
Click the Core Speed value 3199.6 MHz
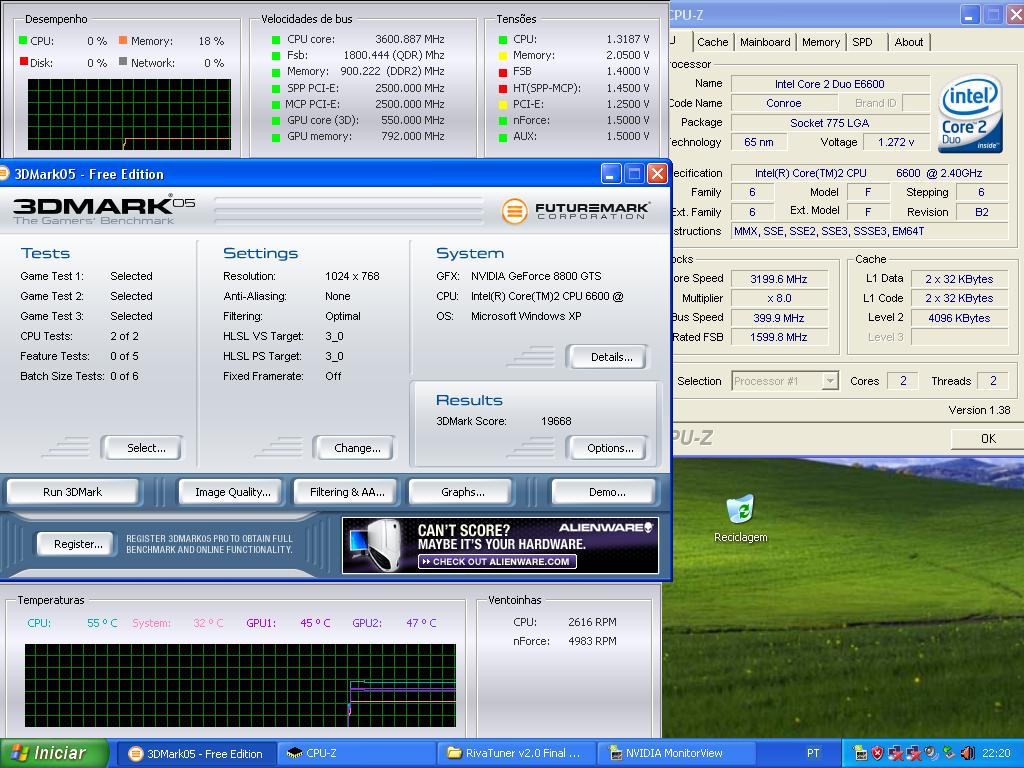tap(778, 279)
